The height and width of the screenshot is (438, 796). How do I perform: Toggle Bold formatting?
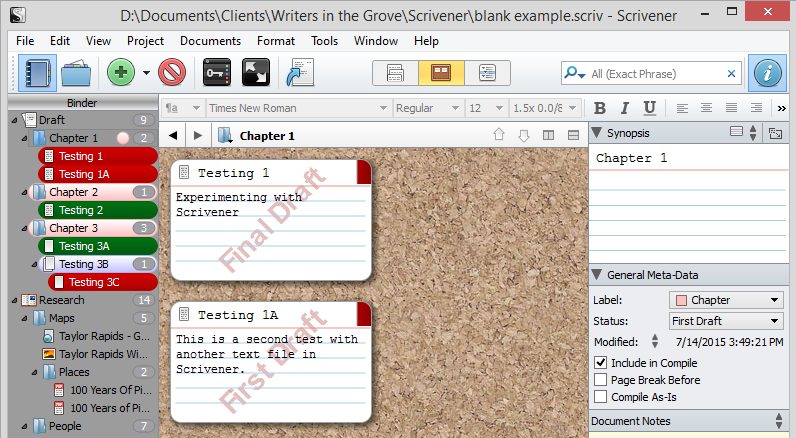pyautogui.click(x=600, y=108)
